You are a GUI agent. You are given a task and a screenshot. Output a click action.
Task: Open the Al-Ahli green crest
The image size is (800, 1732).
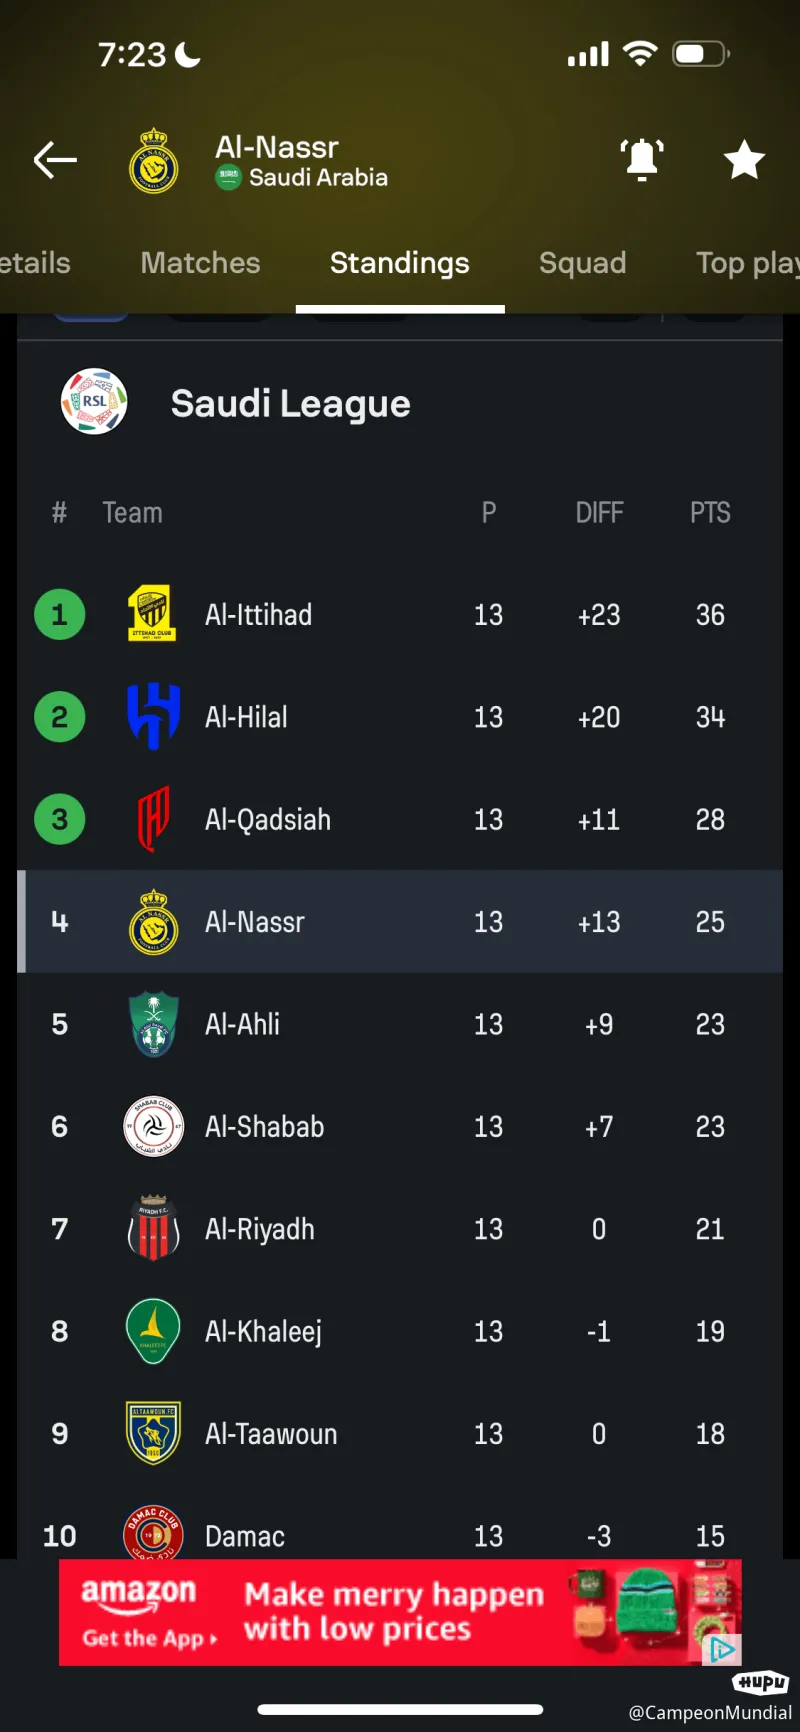(153, 1024)
